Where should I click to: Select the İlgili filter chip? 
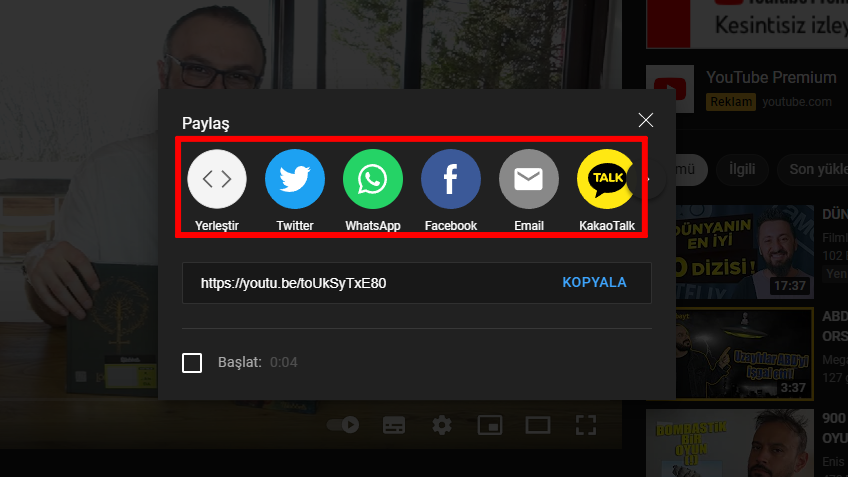pyautogui.click(x=741, y=169)
